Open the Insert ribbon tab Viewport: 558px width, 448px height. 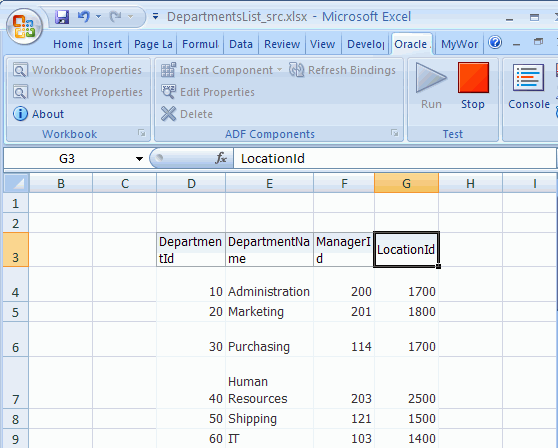[x=107, y=44]
